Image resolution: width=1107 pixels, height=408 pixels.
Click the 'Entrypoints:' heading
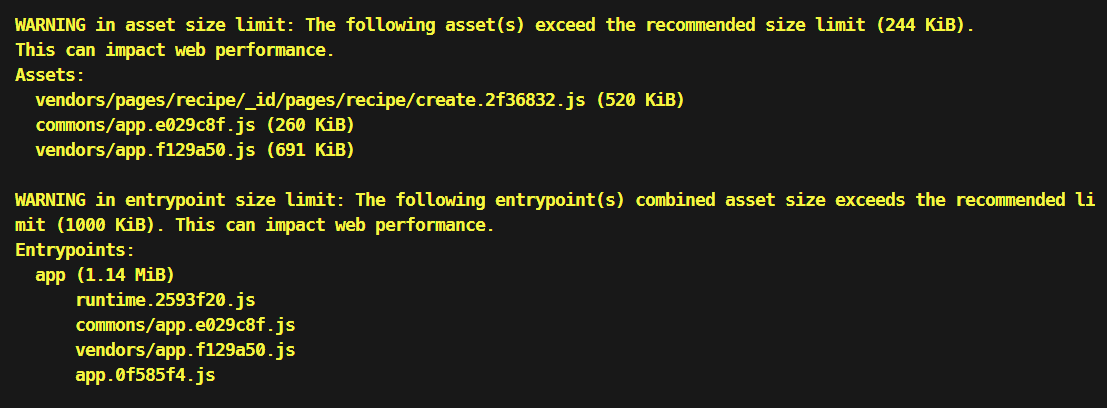point(75,250)
